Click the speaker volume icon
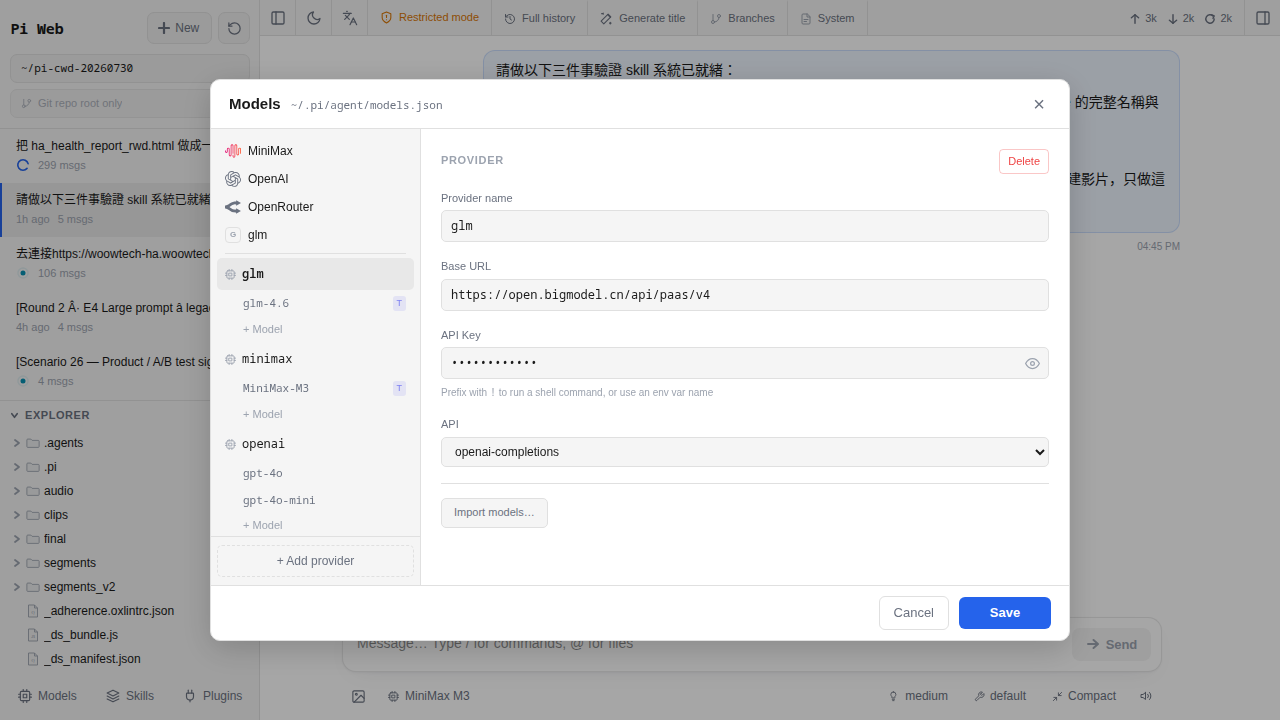Viewport: 1280px width, 720px height. pyautogui.click(x=1146, y=696)
